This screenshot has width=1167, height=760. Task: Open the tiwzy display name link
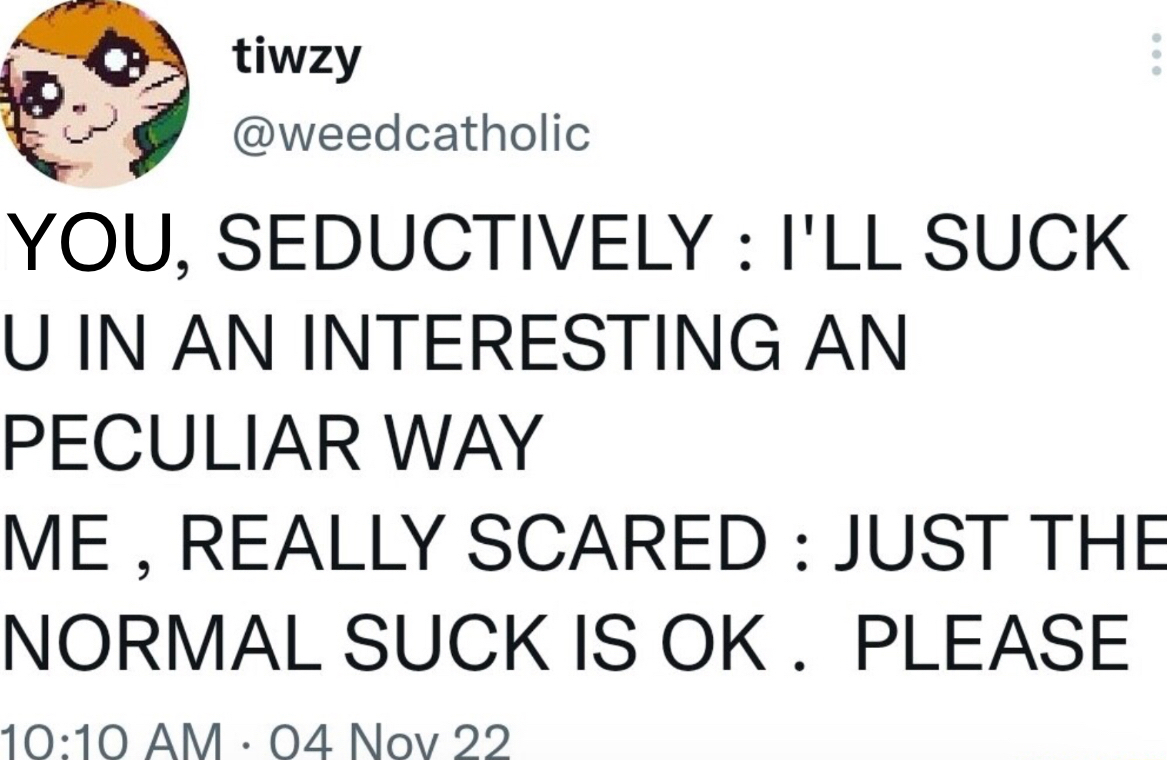(x=295, y=59)
